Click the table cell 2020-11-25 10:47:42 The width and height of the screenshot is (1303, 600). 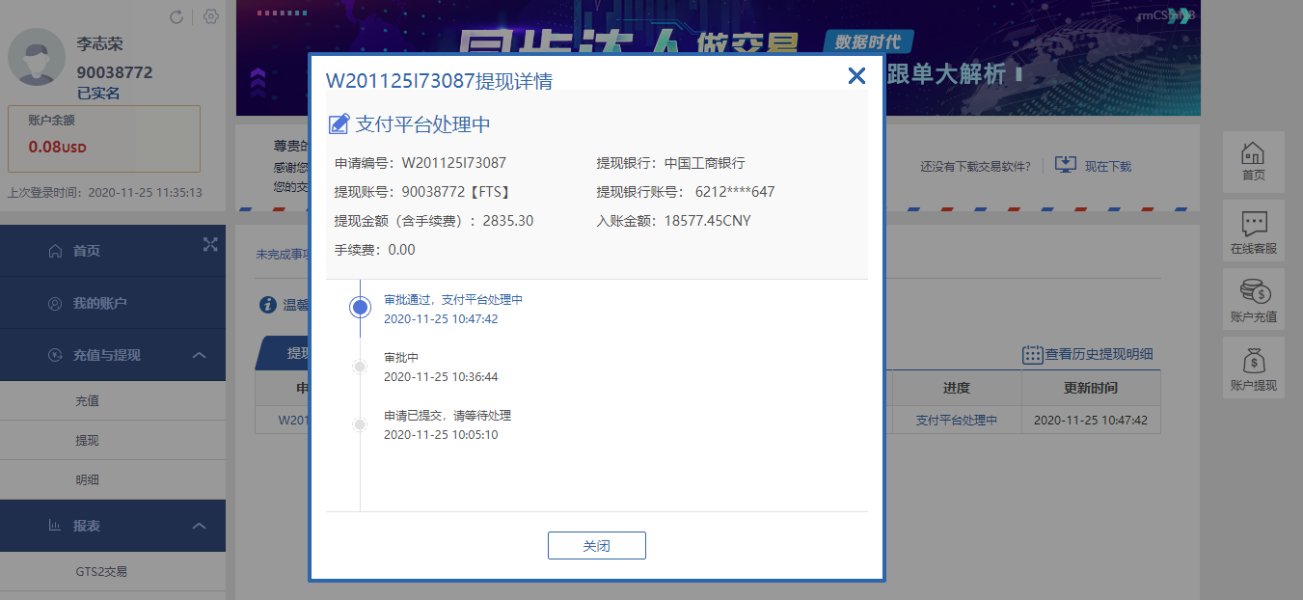tap(1090, 421)
